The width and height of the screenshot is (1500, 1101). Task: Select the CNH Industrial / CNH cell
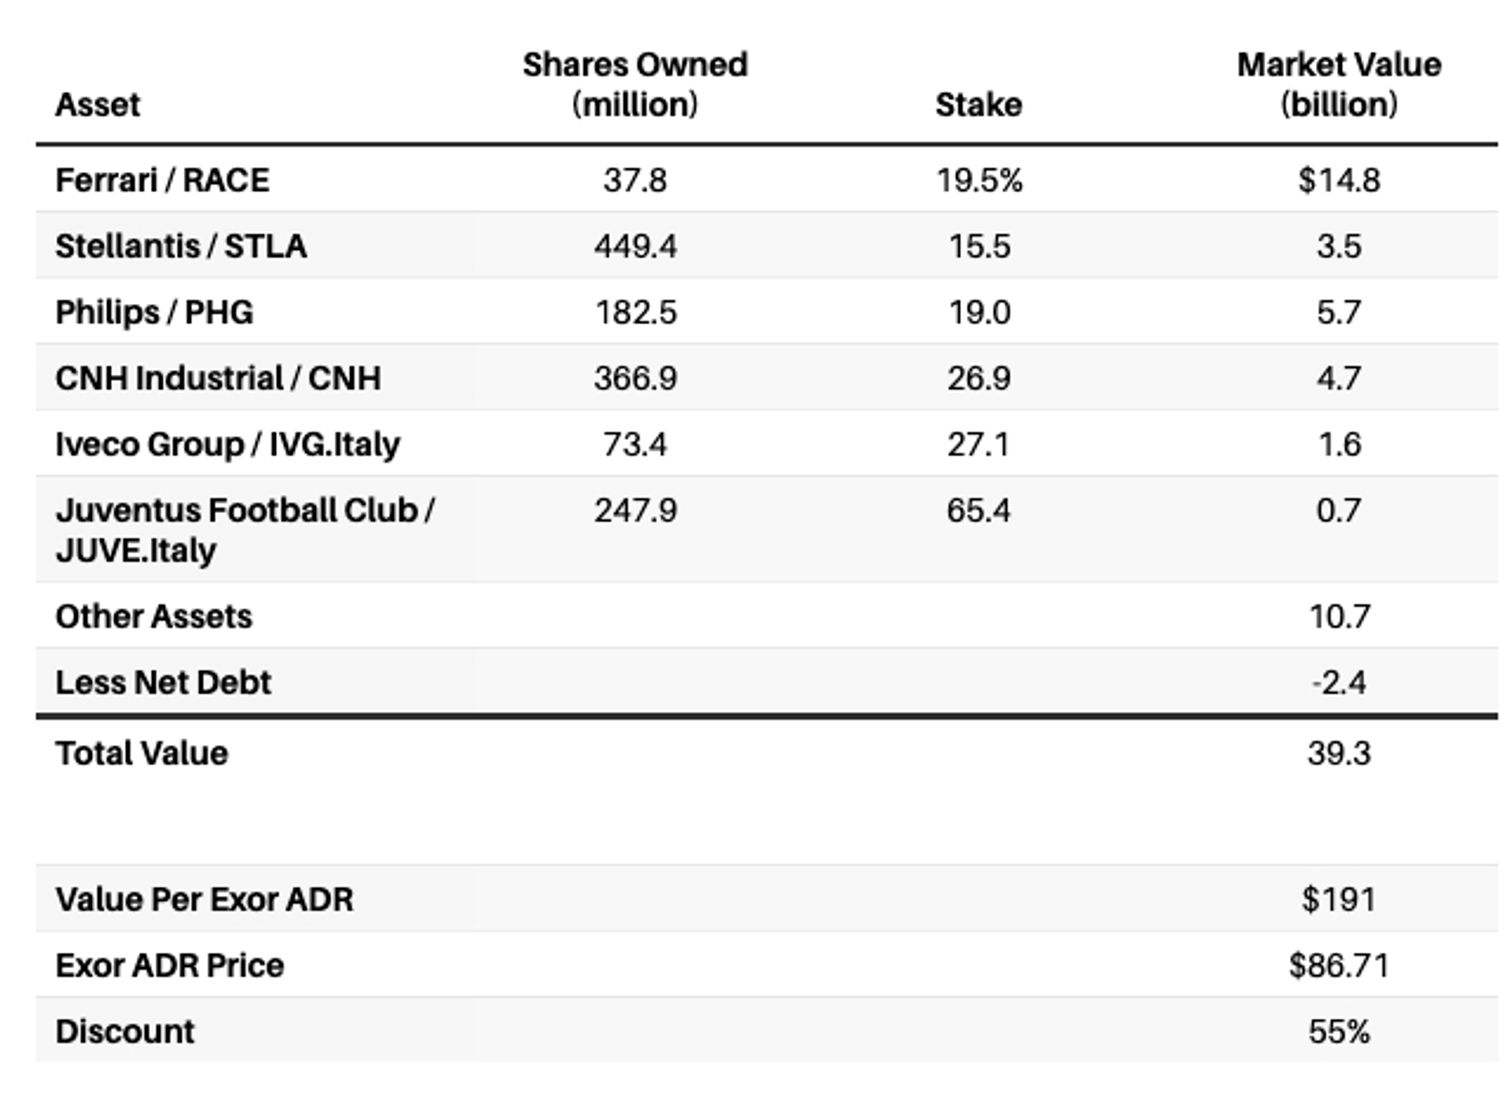218,378
